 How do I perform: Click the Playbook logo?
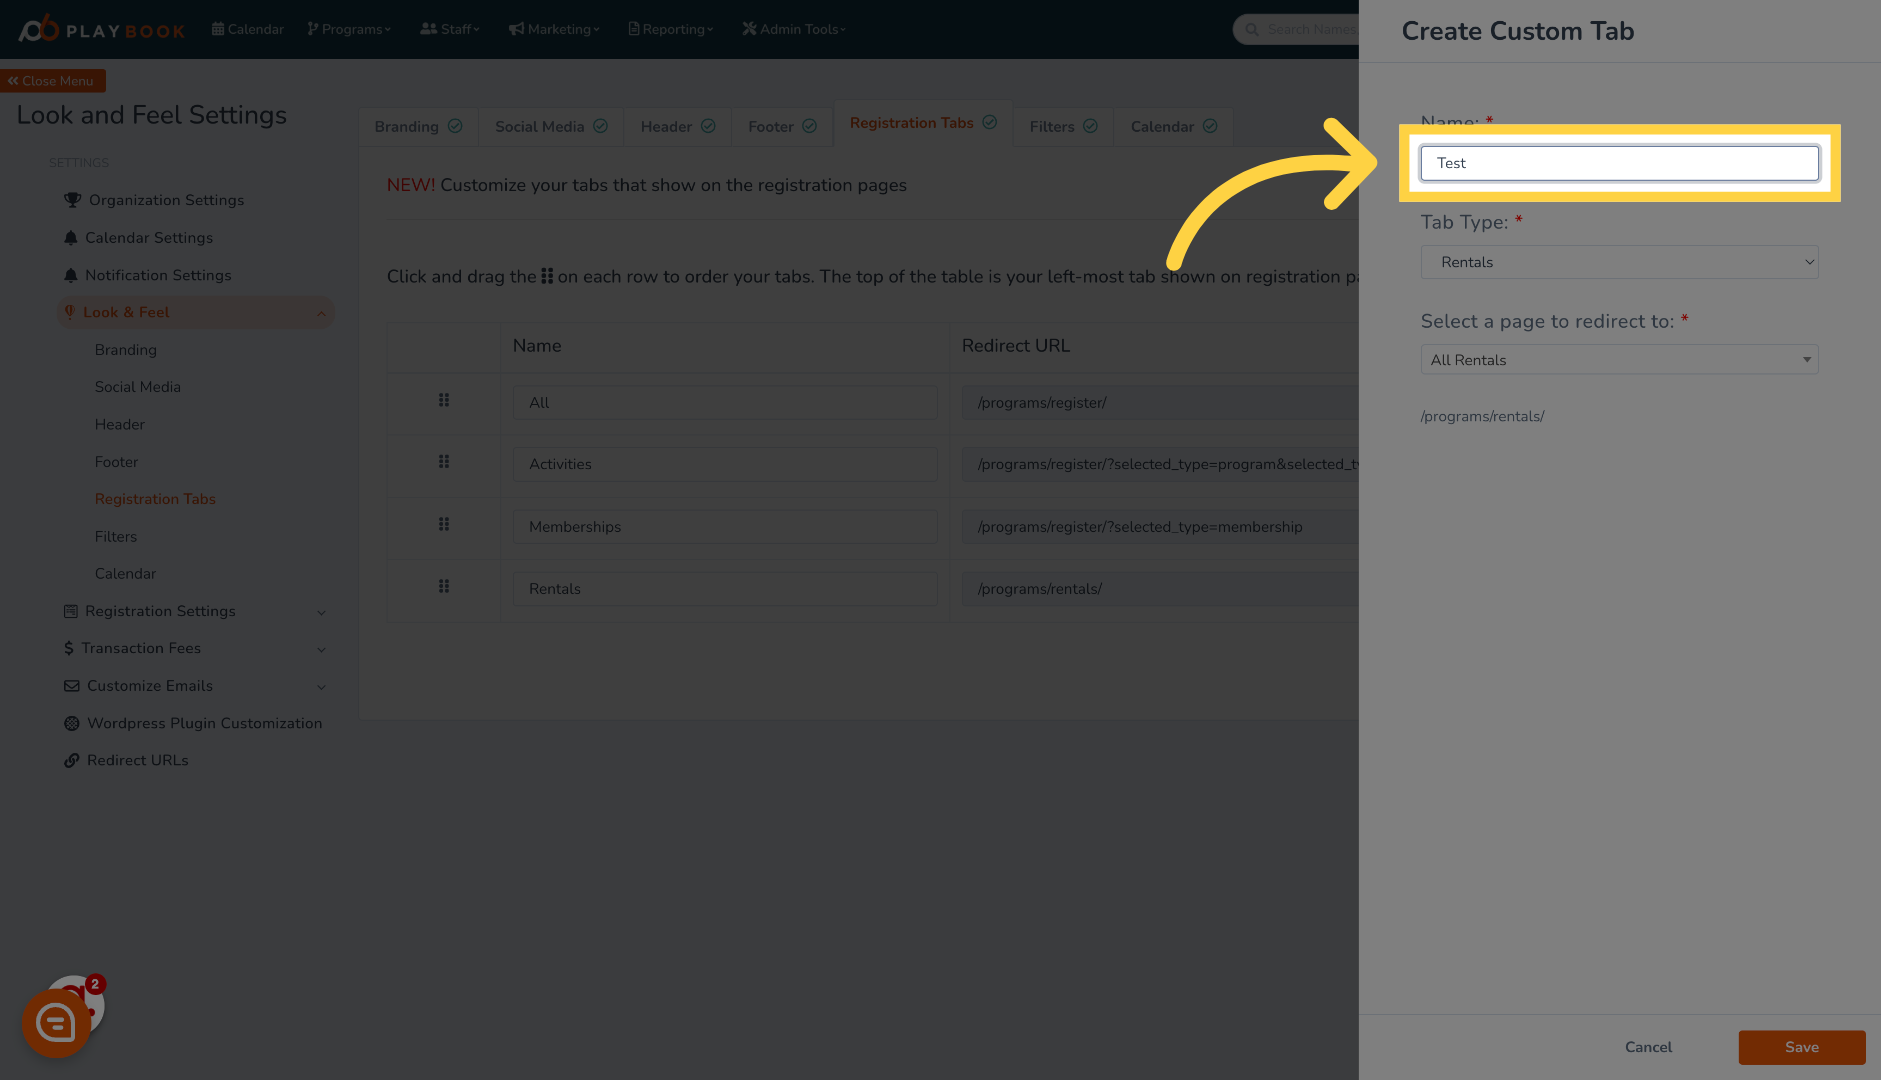pyautogui.click(x=100, y=28)
